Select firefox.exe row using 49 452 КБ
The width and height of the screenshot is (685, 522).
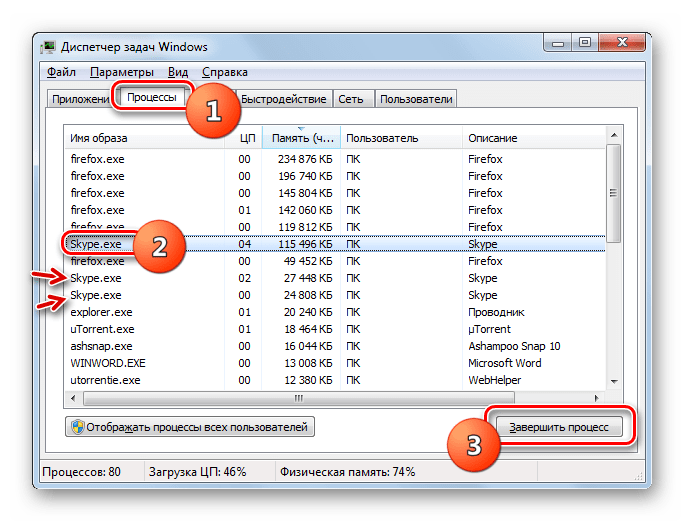(335, 261)
